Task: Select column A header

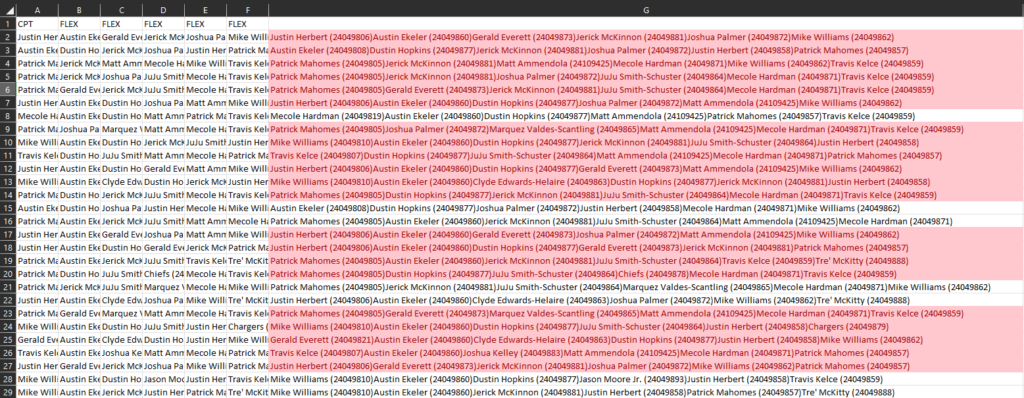Action: [37, 10]
